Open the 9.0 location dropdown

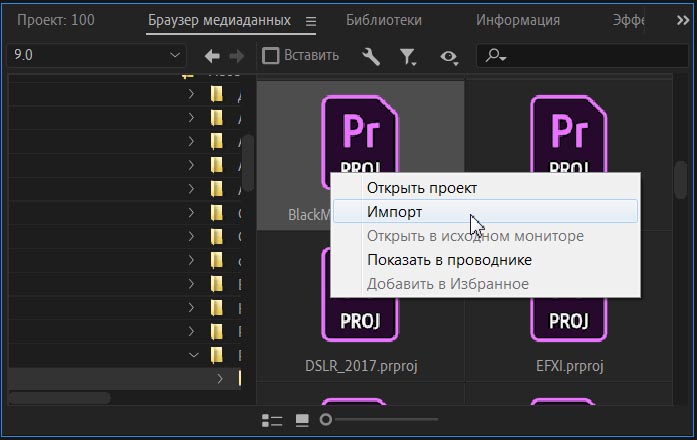tap(96, 56)
